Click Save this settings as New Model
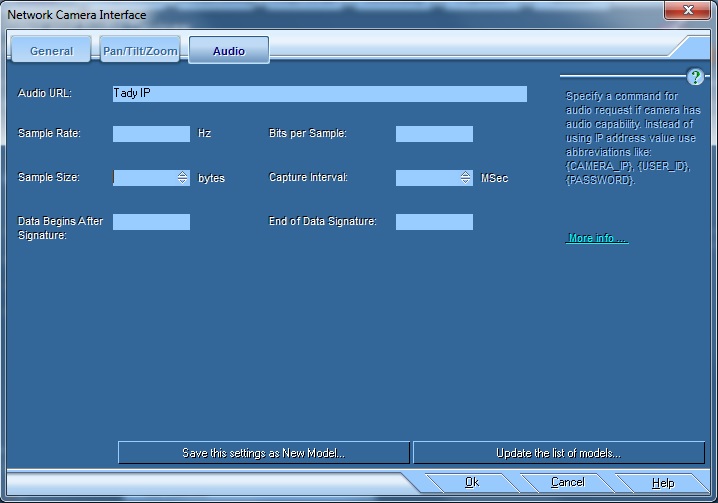Screen dimensions: 718x503 click(264, 453)
